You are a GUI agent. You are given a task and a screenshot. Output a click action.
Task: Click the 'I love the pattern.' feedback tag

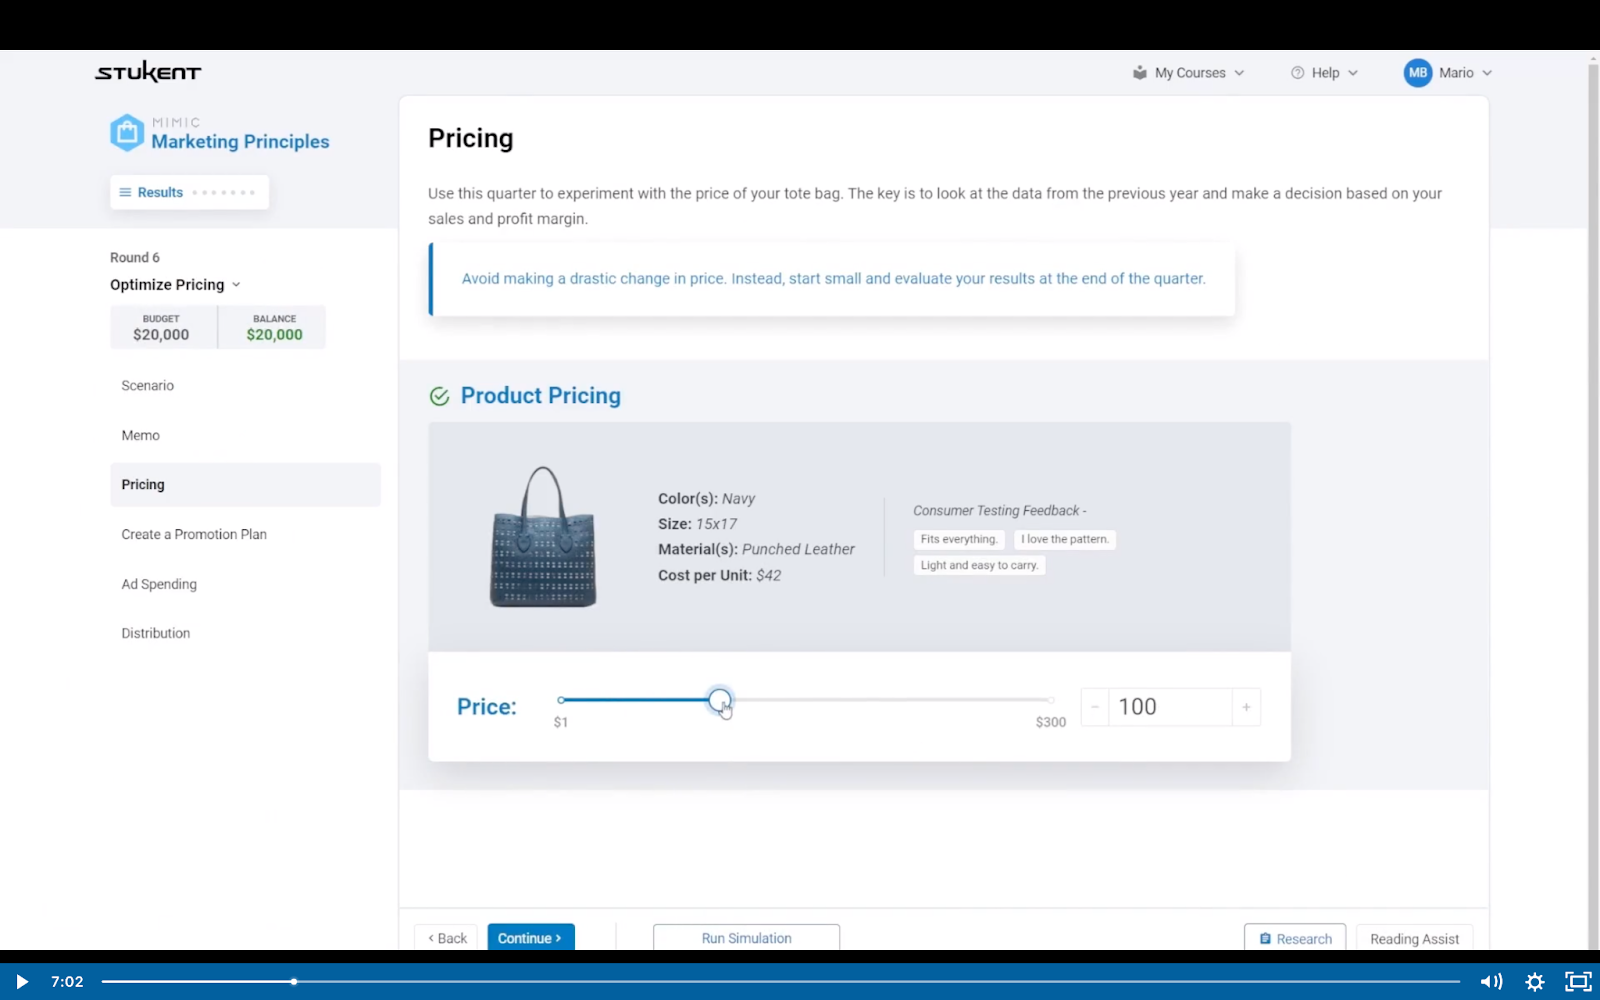(1065, 540)
